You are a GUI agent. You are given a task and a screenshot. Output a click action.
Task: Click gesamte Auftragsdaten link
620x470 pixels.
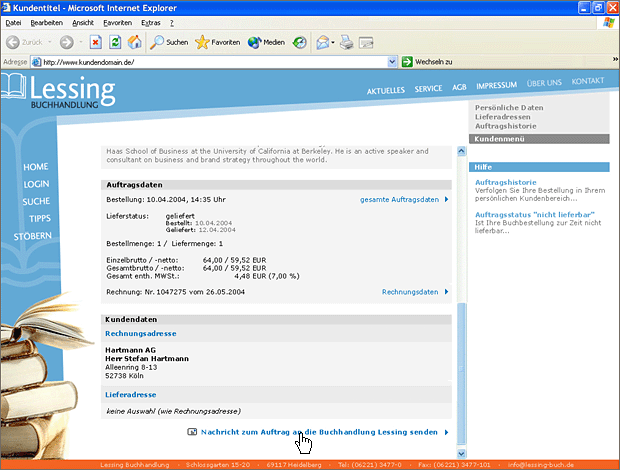(399, 199)
